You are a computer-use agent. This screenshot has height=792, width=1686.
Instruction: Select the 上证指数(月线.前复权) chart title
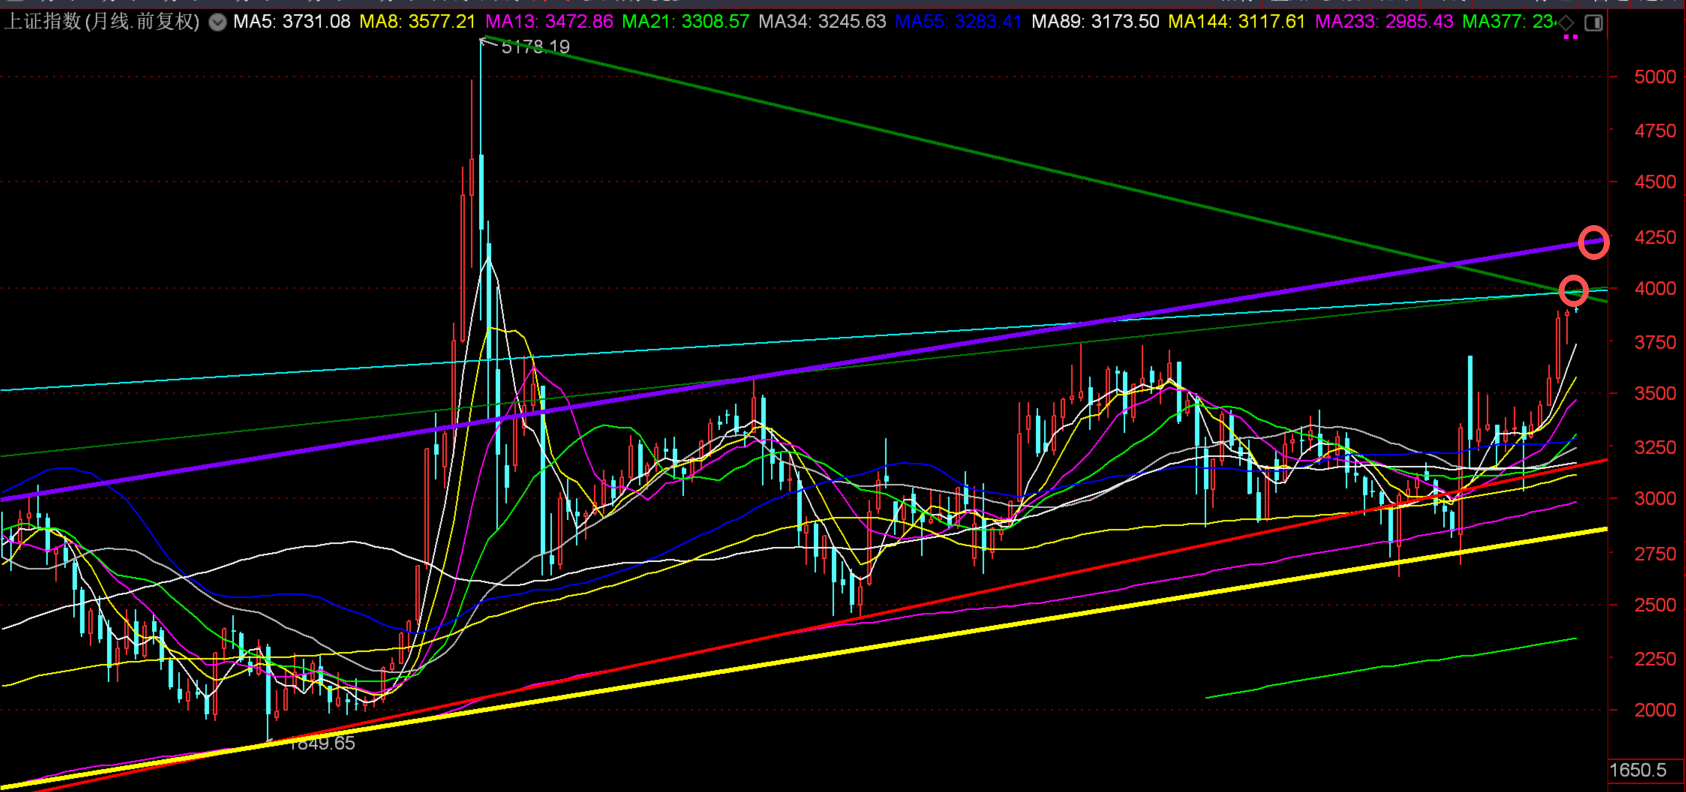coord(102,21)
